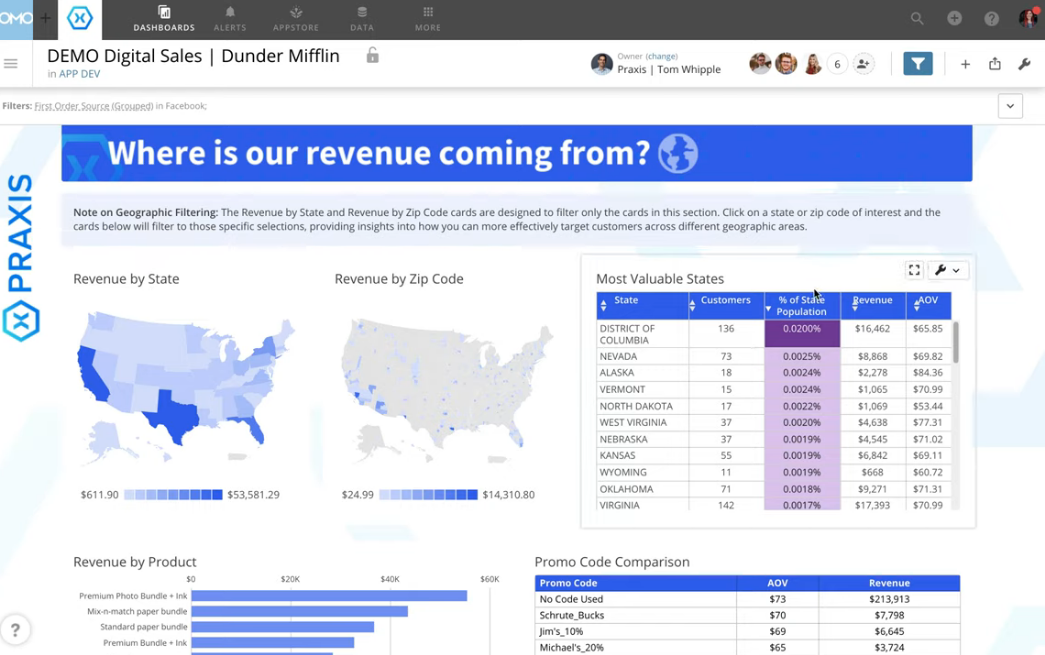
Task: Click the DISTRICT OF COLUMBIA row
Action: coord(774,334)
